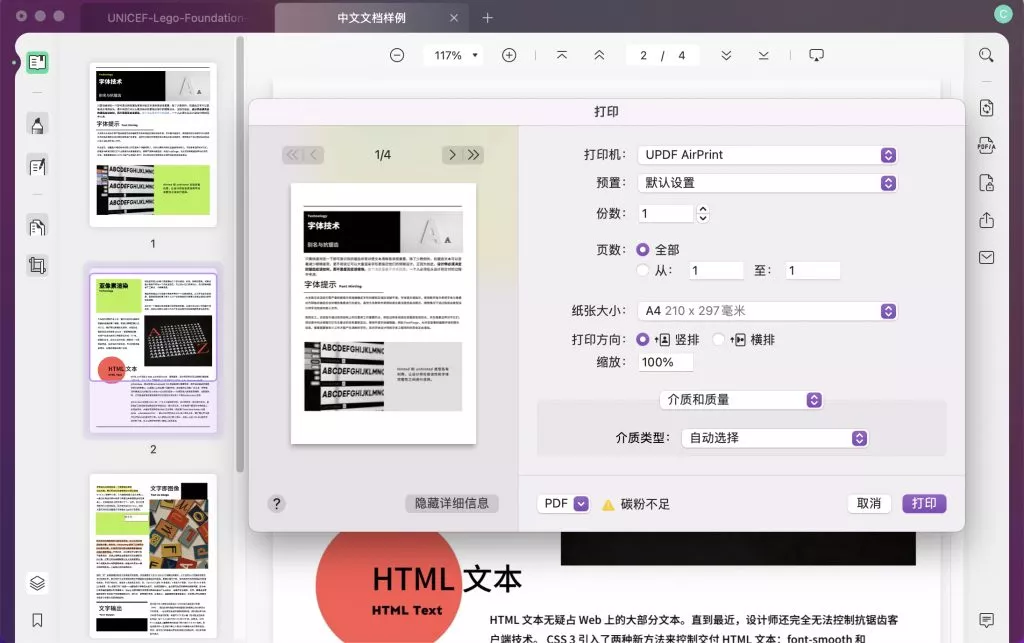Click the share upload icon
Screen dimensions: 1024x643
986,220
